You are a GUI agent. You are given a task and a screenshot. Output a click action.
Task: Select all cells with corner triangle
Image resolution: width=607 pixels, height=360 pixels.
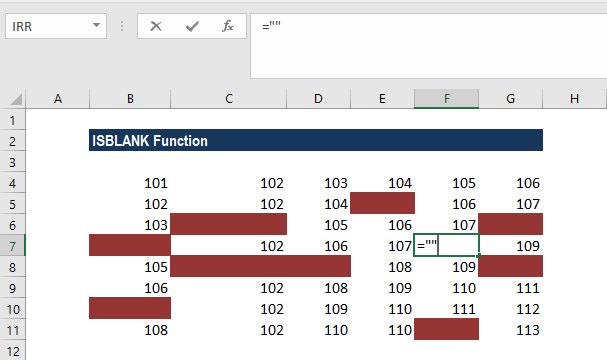(16, 100)
